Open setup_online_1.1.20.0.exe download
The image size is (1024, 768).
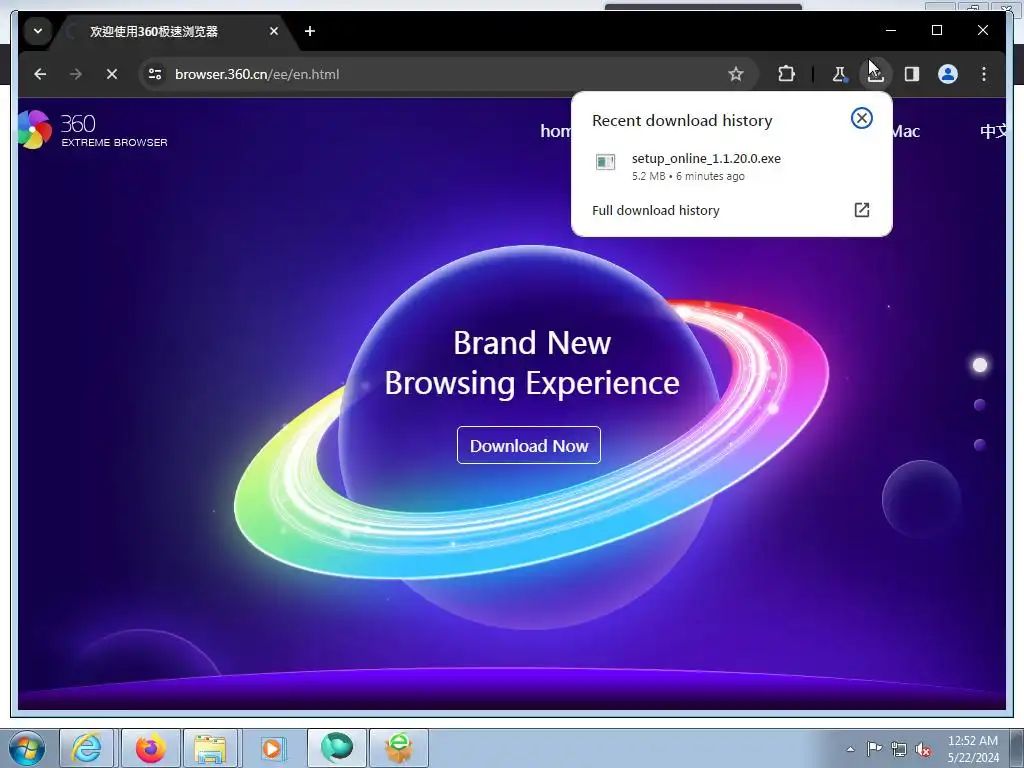click(731, 167)
